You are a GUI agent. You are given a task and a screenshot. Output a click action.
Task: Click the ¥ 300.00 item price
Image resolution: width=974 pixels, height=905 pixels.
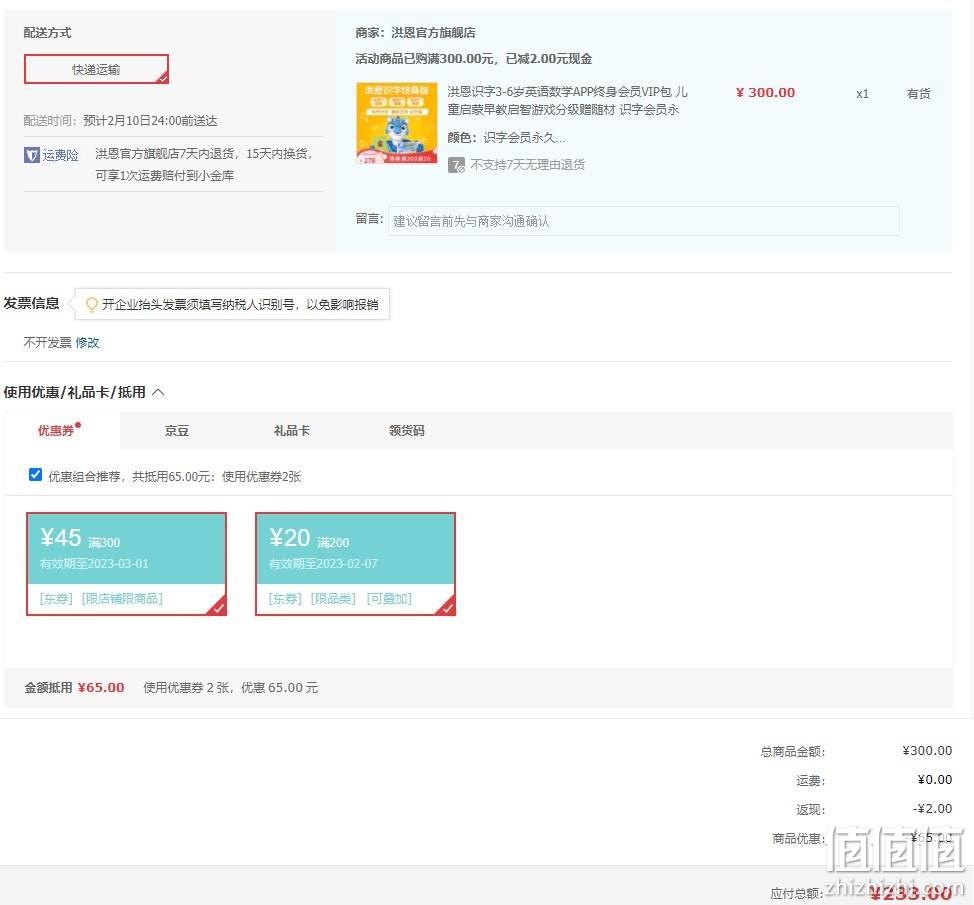[x=765, y=93]
